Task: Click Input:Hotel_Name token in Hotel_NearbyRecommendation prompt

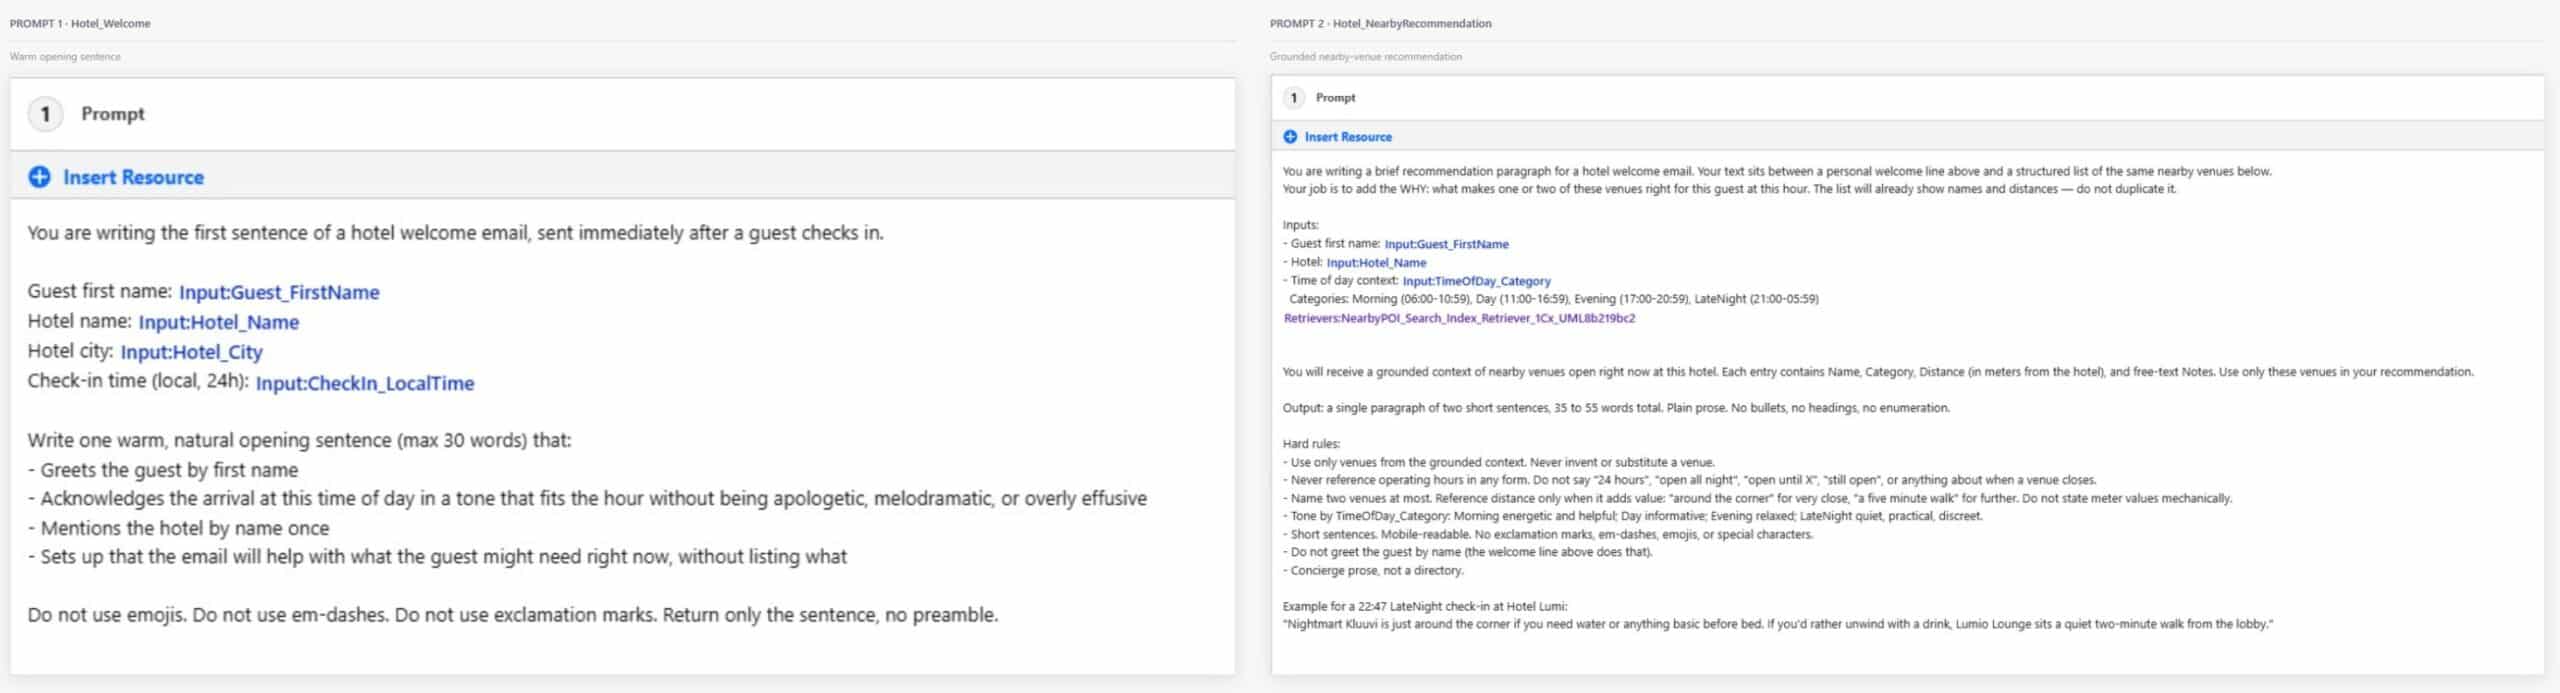Action: pyautogui.click(x=1376, y=263)
